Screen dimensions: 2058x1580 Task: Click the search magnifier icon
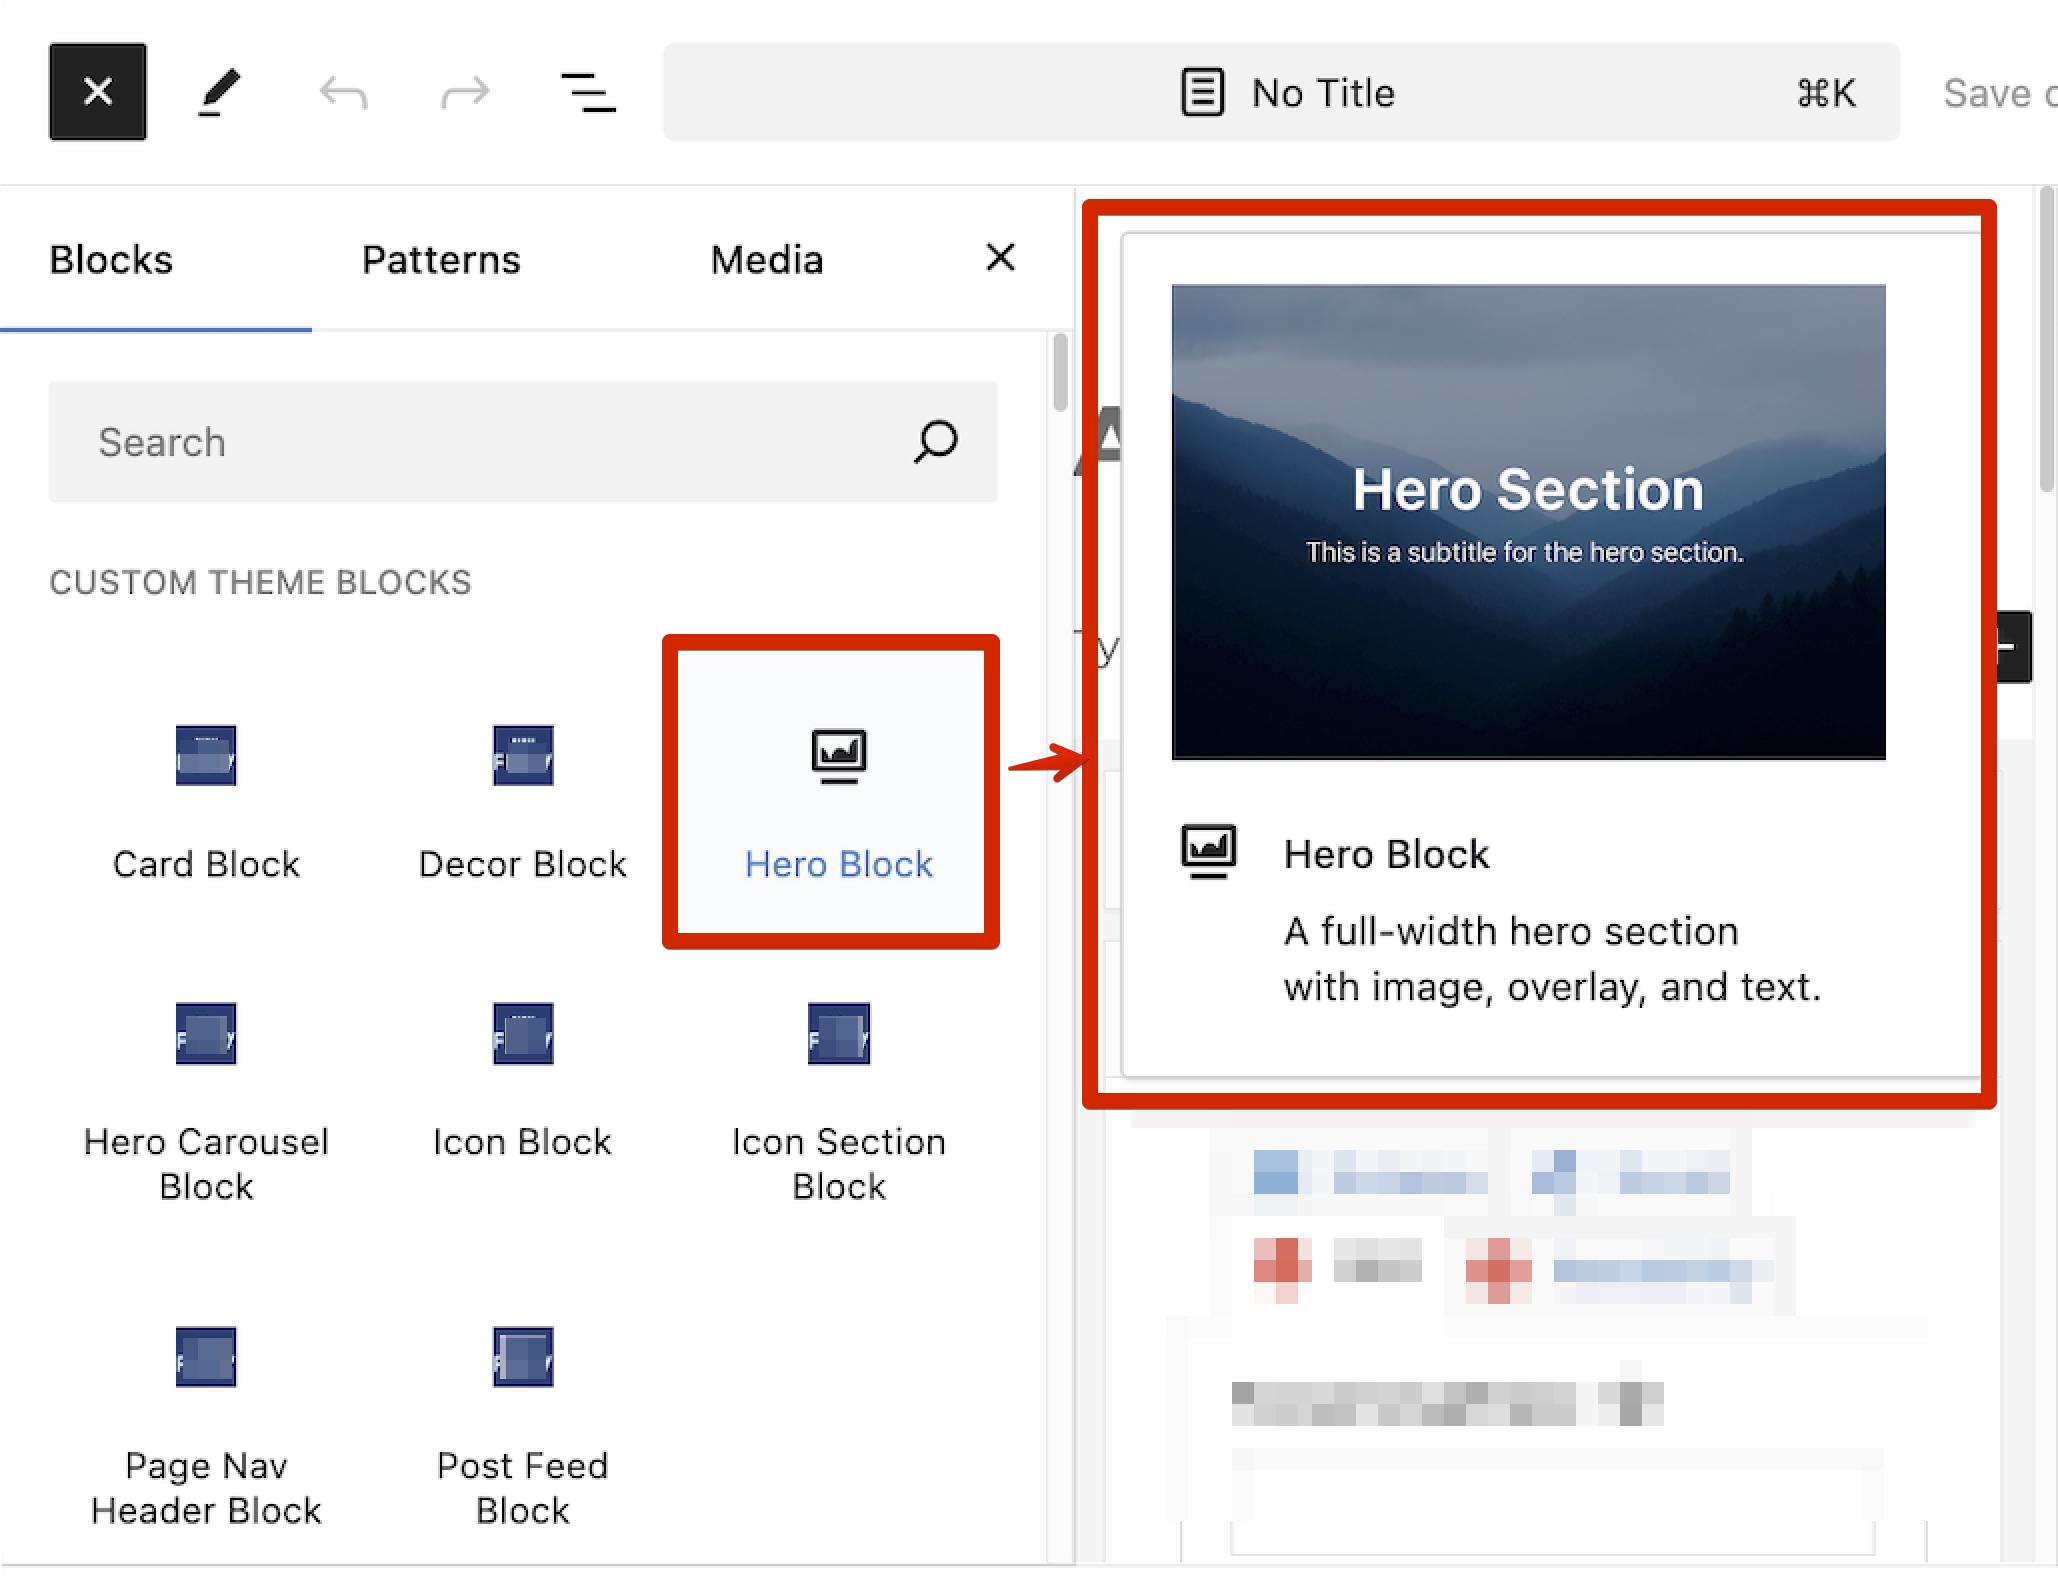935,441
